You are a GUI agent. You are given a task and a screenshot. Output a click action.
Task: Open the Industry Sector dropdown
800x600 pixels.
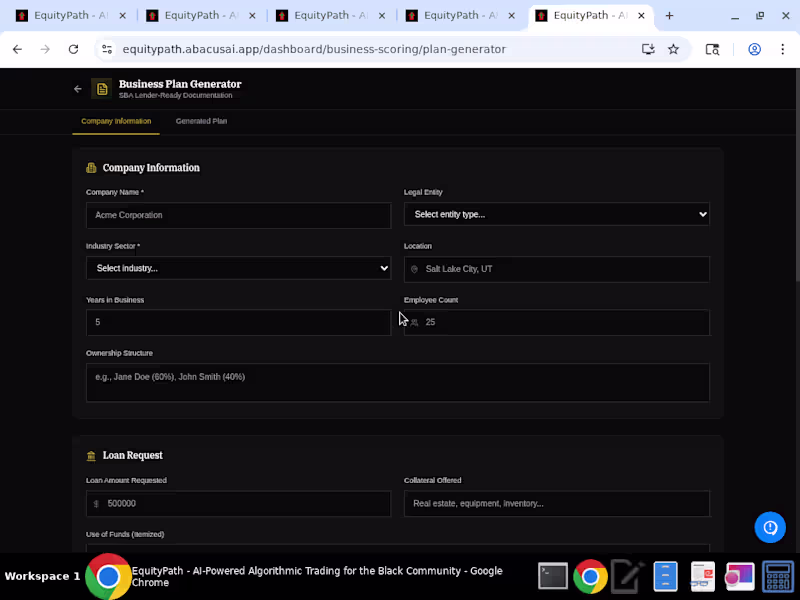238,268
